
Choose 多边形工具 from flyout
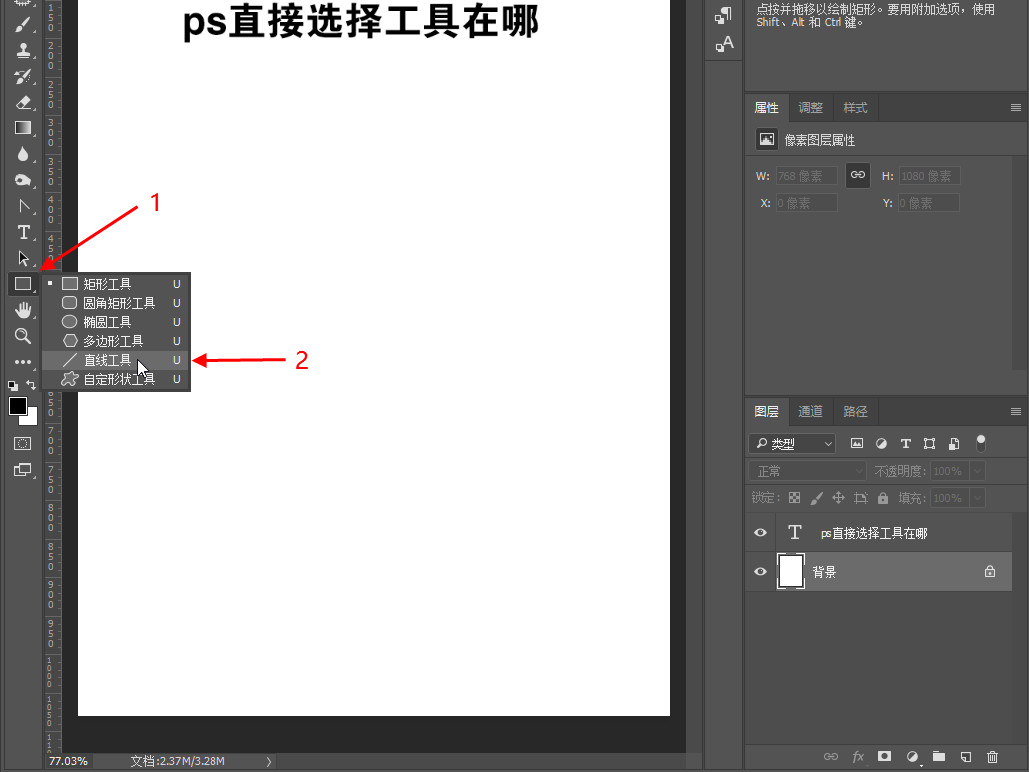[116, 341]
